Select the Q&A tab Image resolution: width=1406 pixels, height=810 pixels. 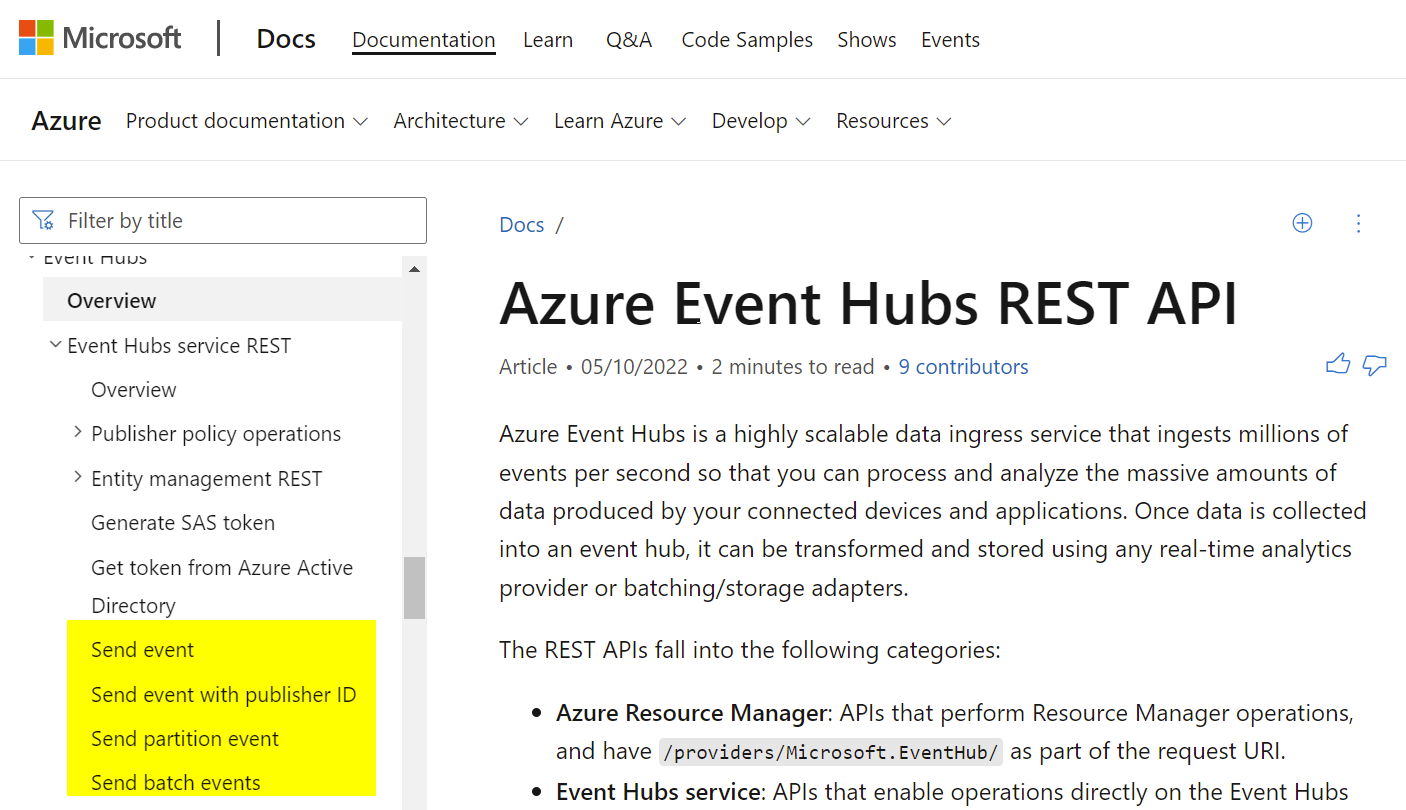(x=629, y=40)
